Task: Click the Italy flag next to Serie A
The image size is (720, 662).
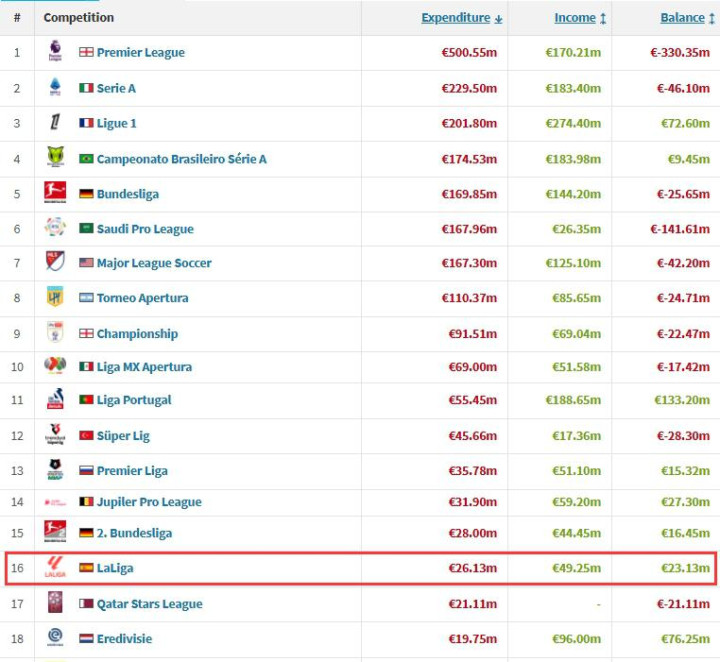Action: (x=86, y=88)
